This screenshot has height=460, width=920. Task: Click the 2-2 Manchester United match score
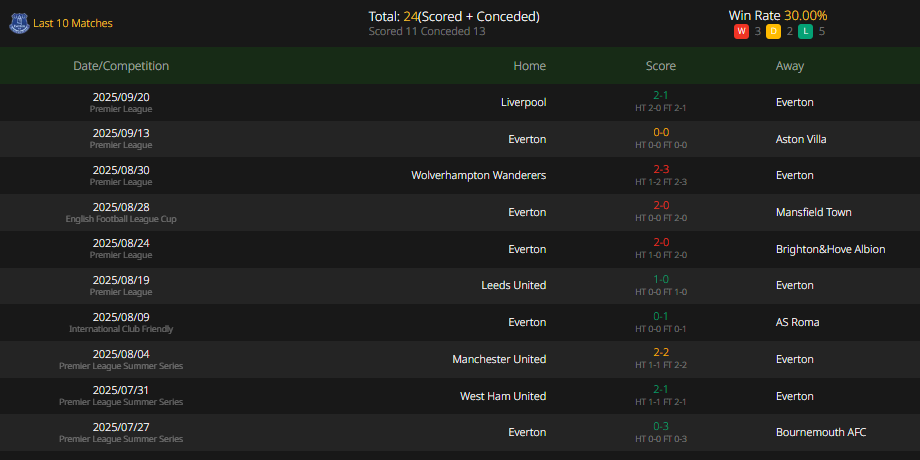point(661,353)
